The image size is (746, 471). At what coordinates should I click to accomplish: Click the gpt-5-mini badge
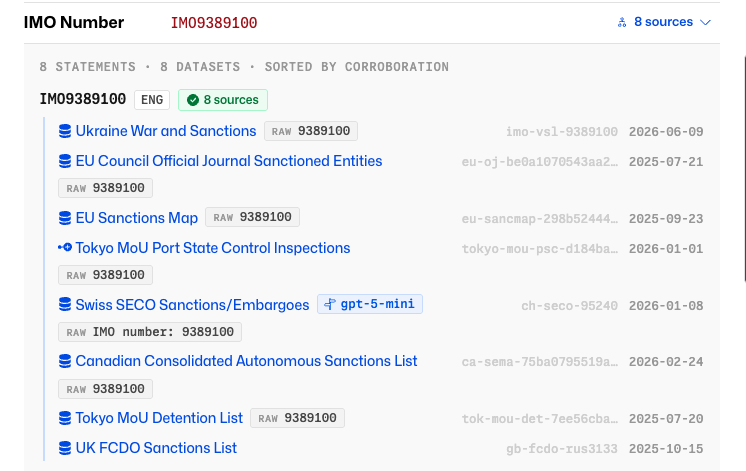(370, 304)
